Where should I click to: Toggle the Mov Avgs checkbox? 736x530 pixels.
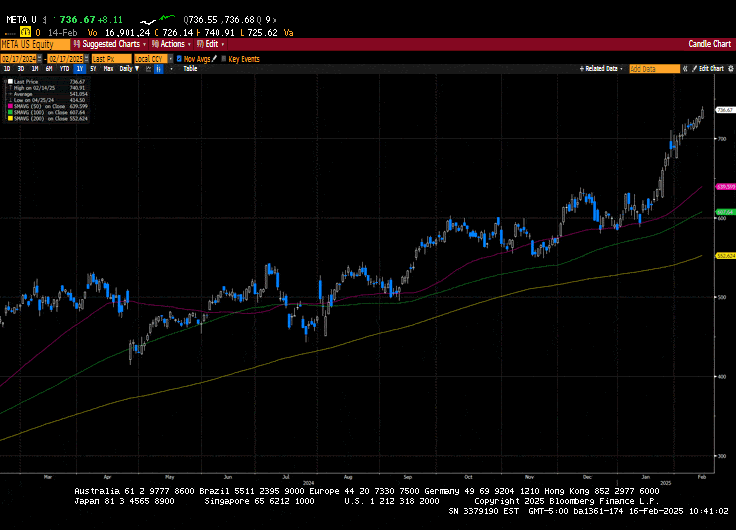[x=179, y=59]
